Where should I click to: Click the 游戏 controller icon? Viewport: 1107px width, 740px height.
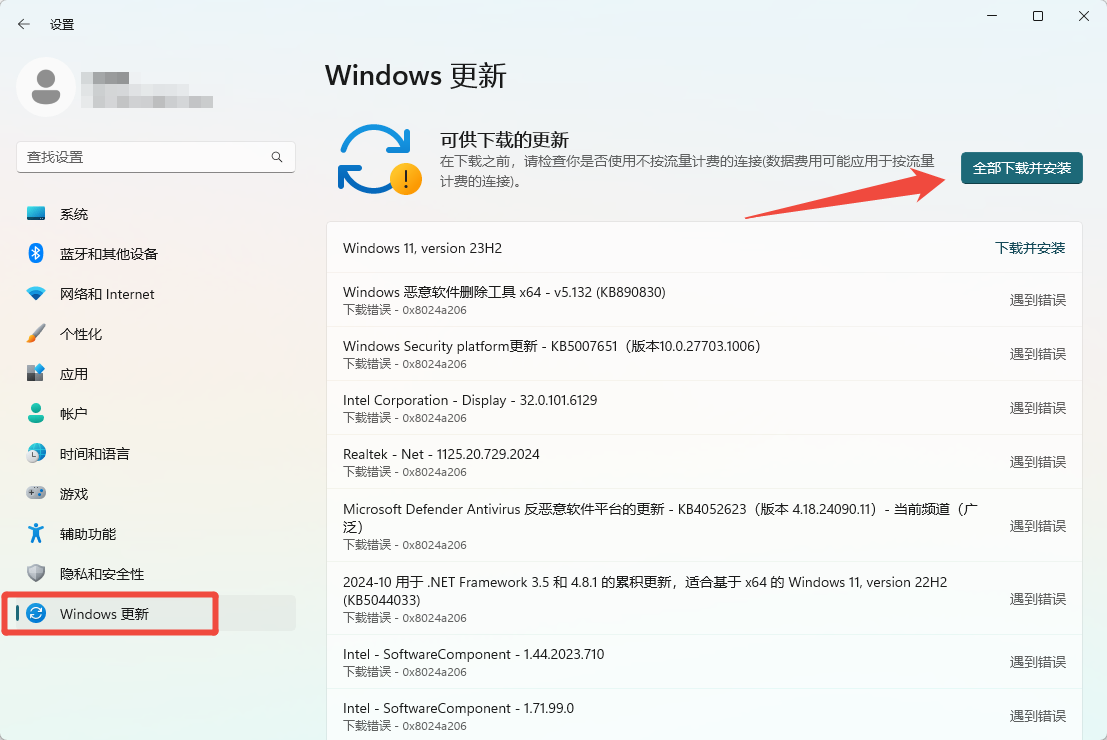click(x=36, y=493)
